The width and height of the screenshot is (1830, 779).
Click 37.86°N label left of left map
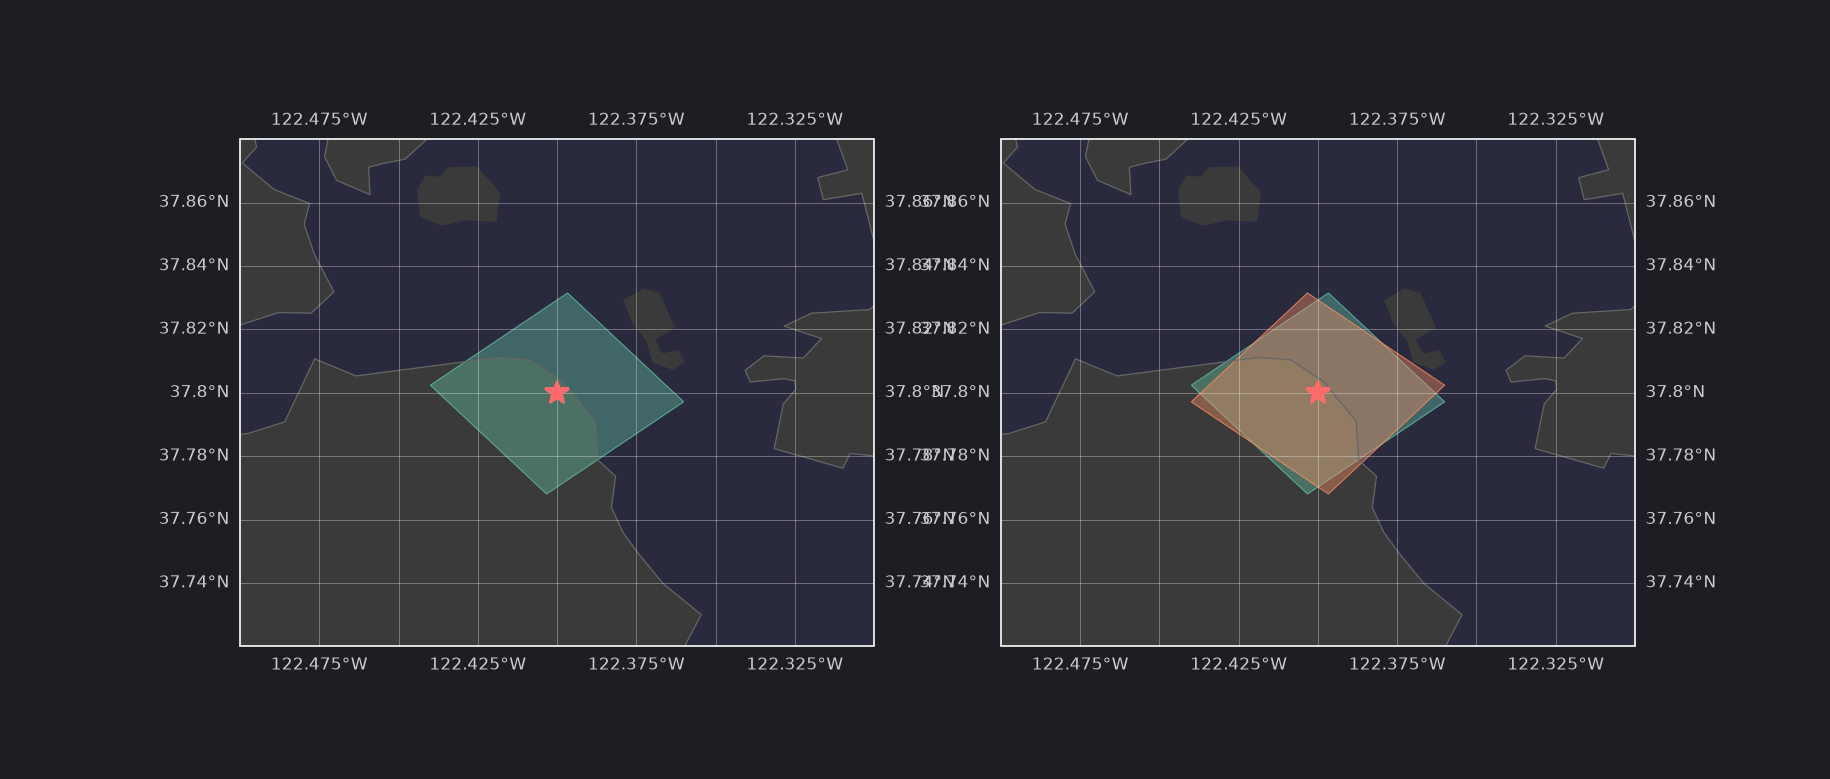(x=194, y=202)
